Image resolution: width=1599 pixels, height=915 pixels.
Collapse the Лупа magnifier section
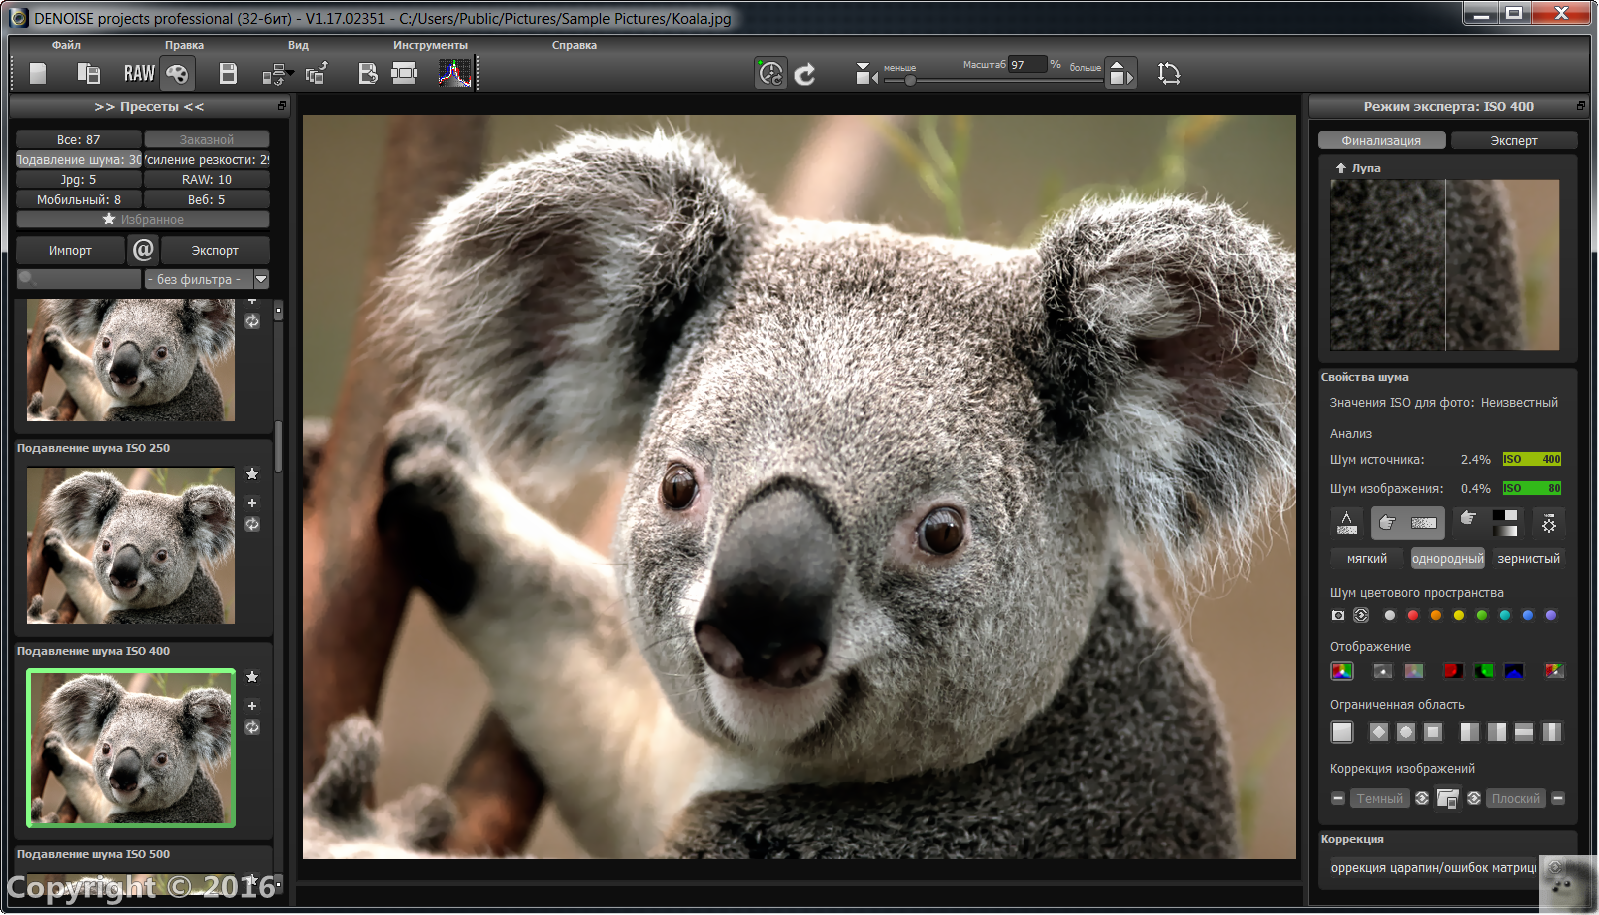click(x=1340, y=168)
